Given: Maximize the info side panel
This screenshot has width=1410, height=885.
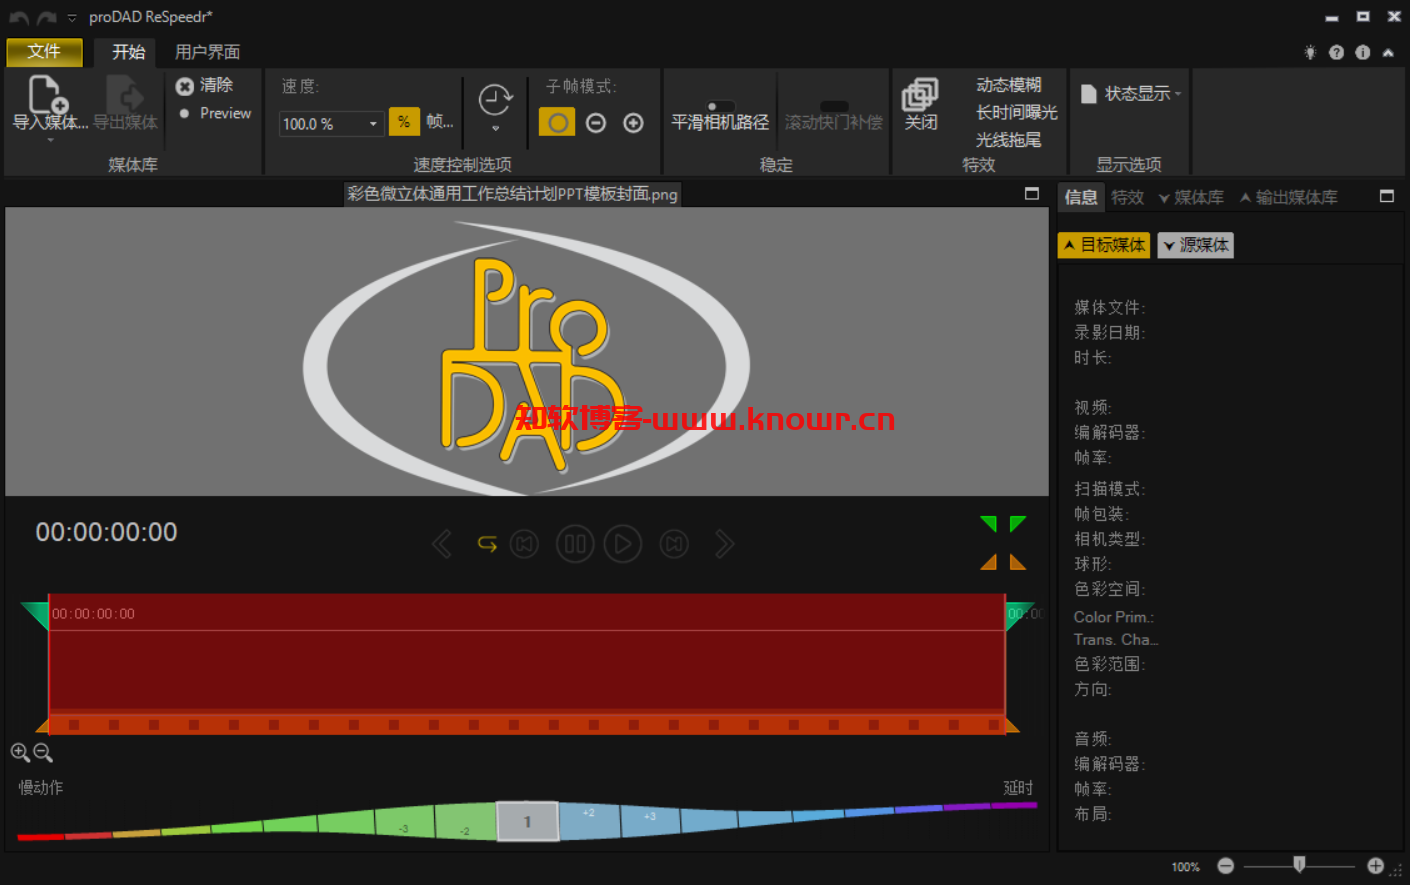Looking at the screenshot, I should (x=1387, y=196).
